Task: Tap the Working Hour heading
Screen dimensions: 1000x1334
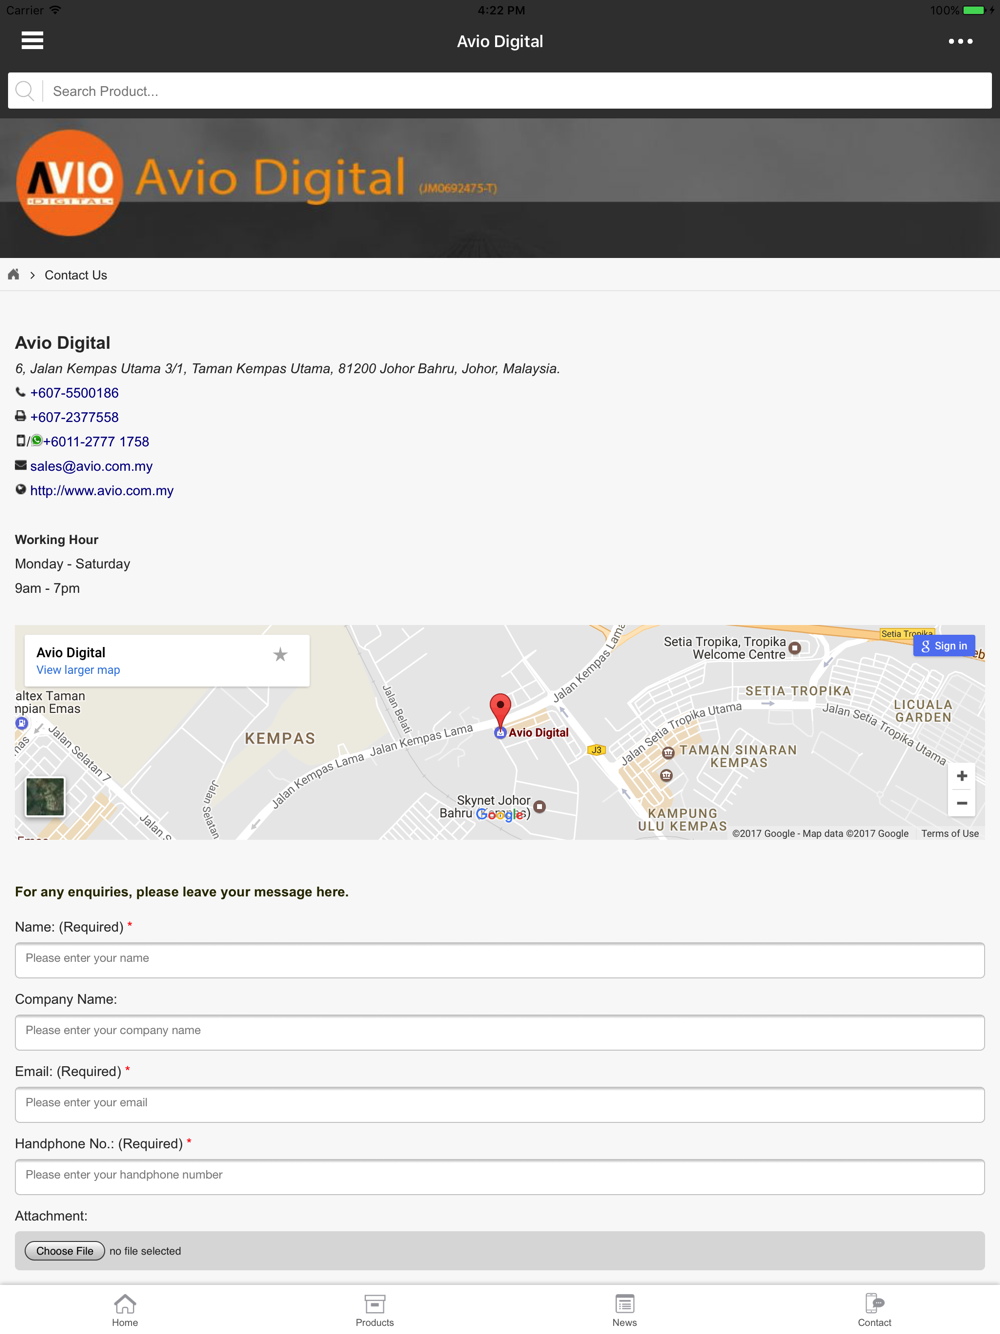Action: 56,539
